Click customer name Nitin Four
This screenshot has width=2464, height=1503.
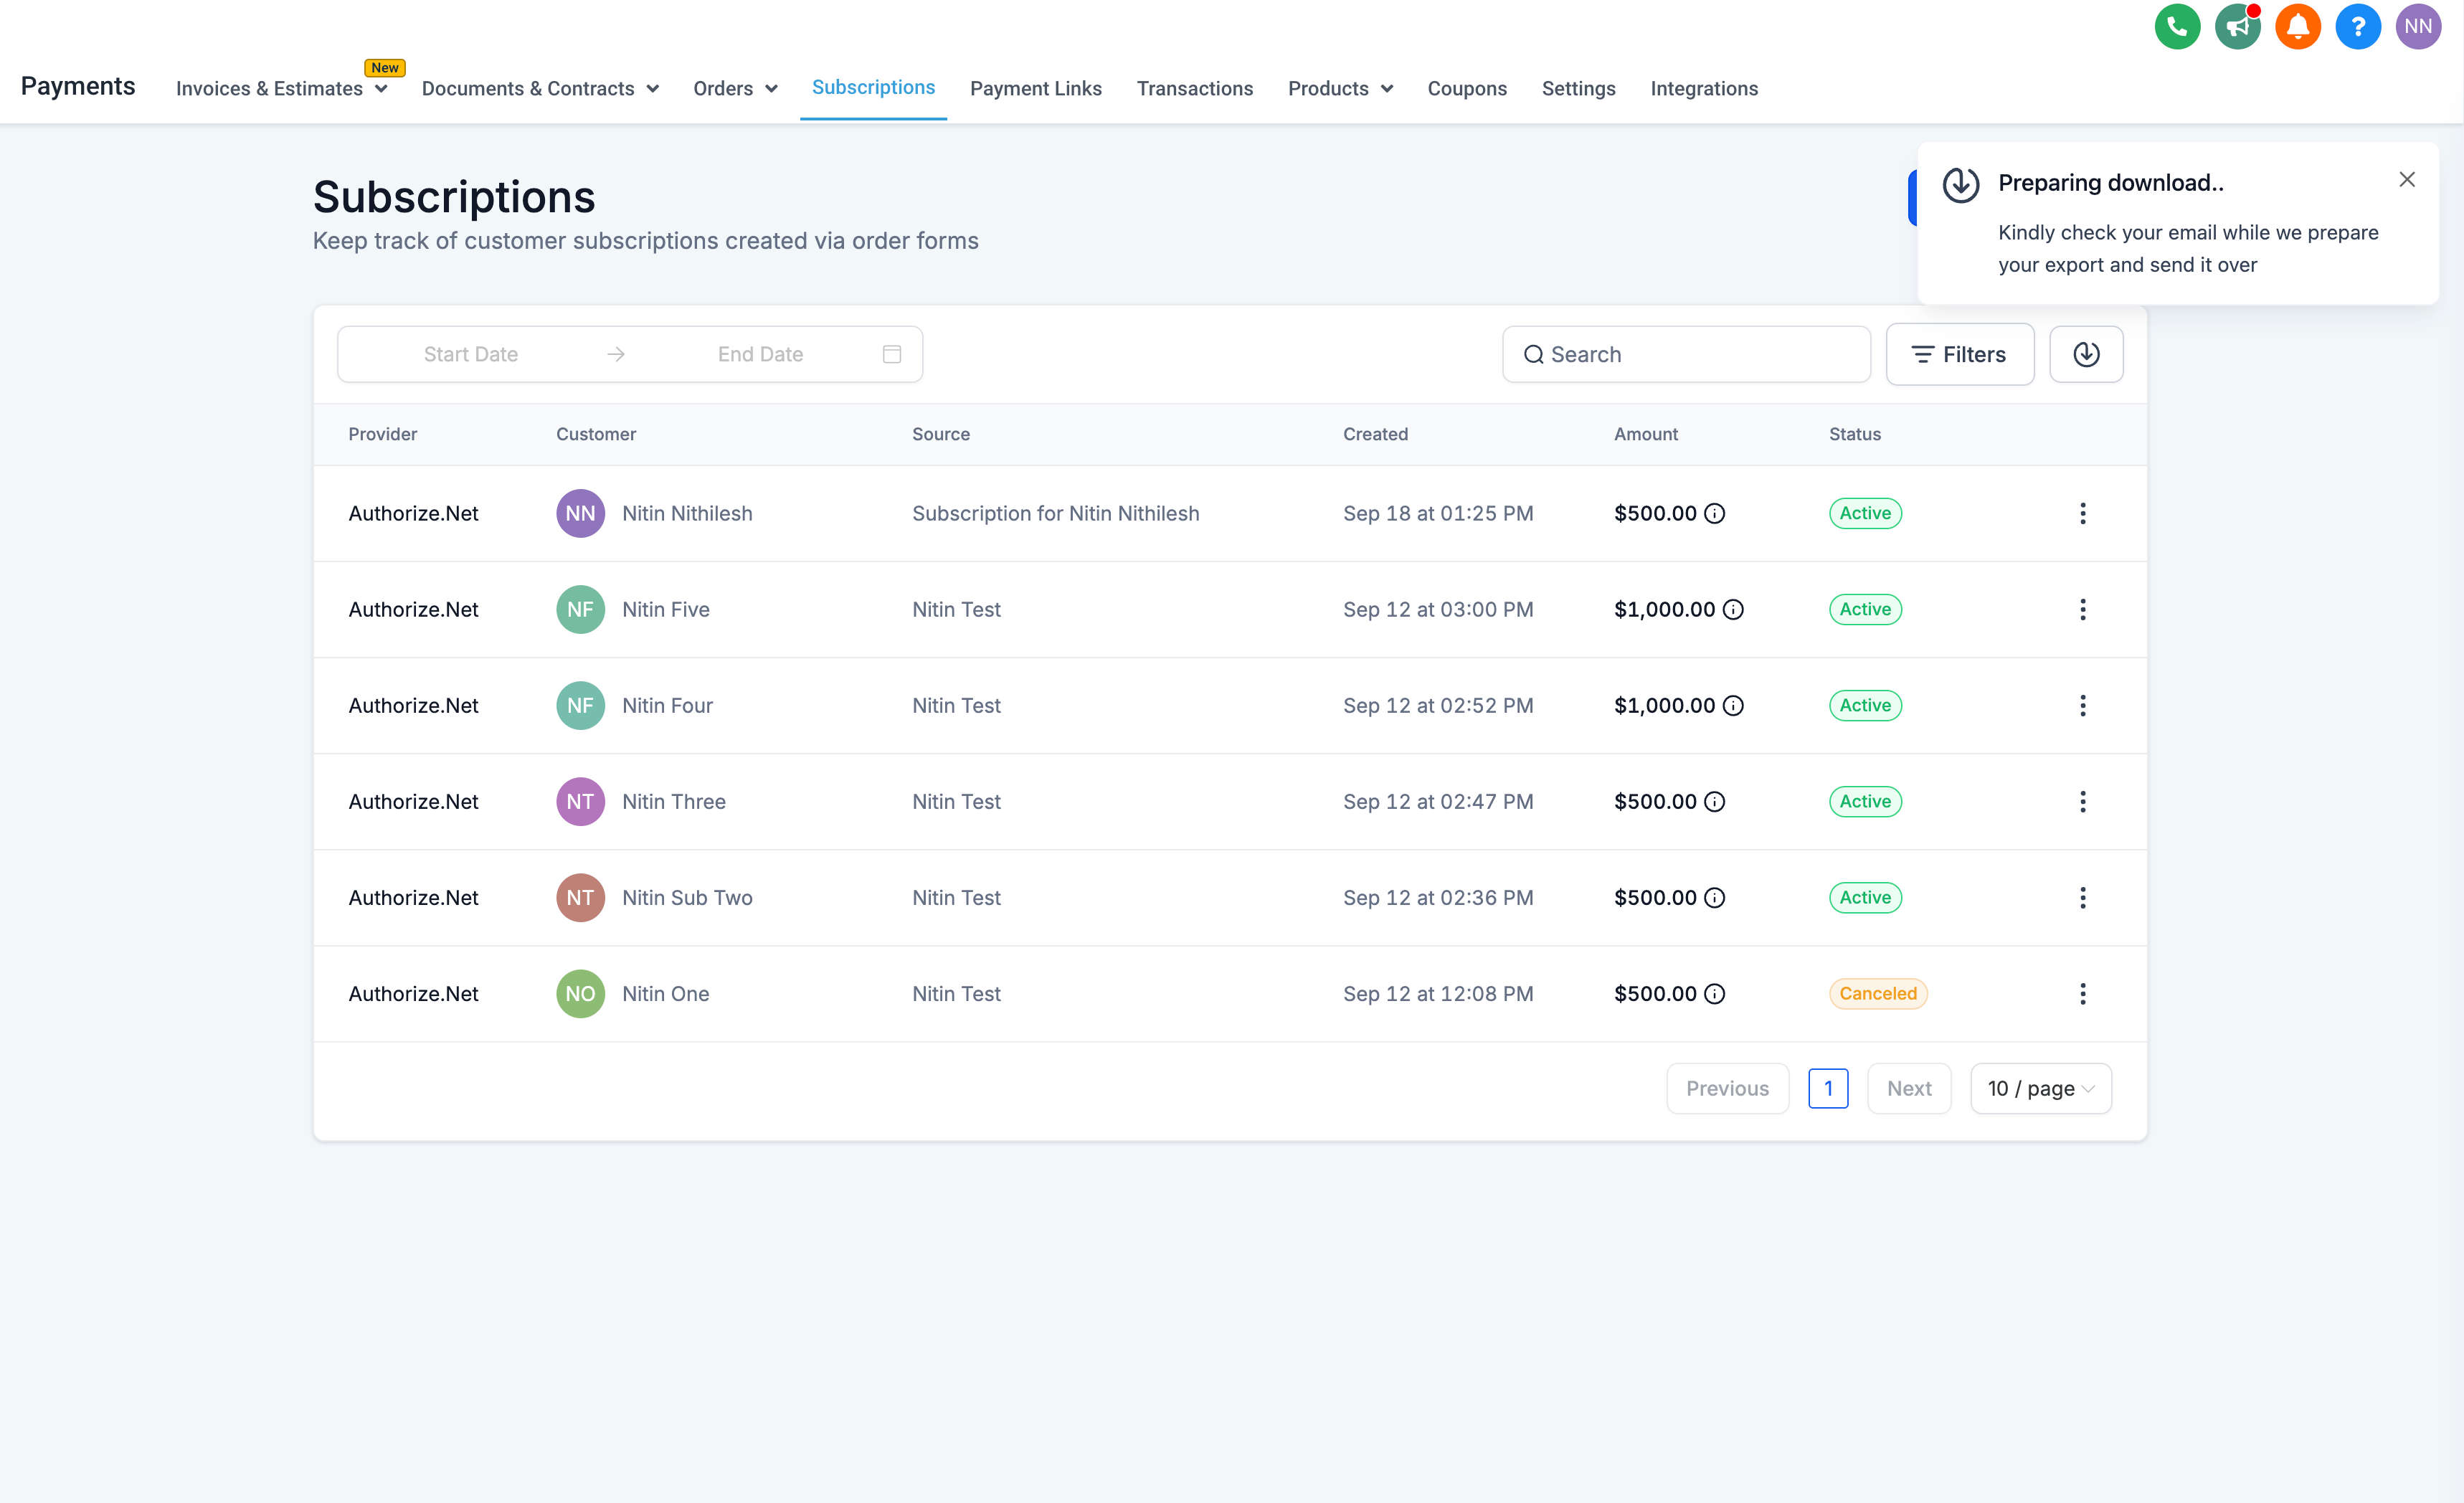click(667, 706)
